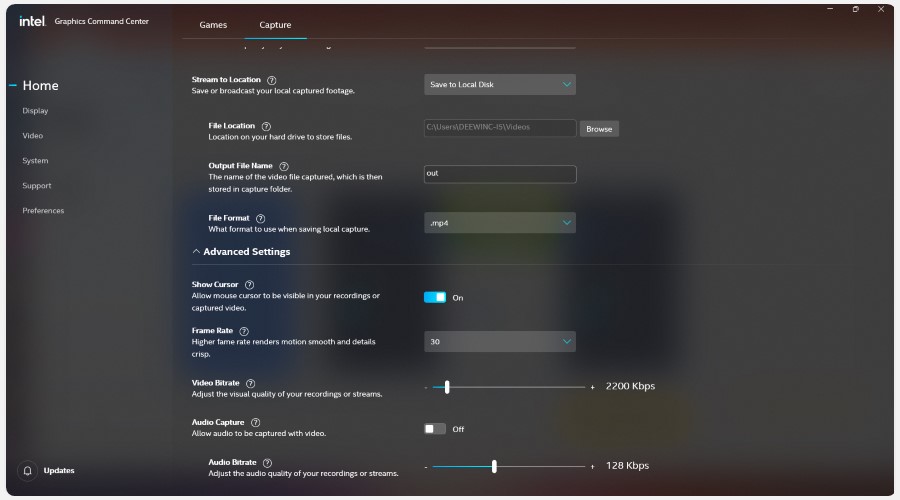The width and height of the screenshot is (900, 500).
Task: Enable the Audio Capture toggle
Action: (435, 429)
